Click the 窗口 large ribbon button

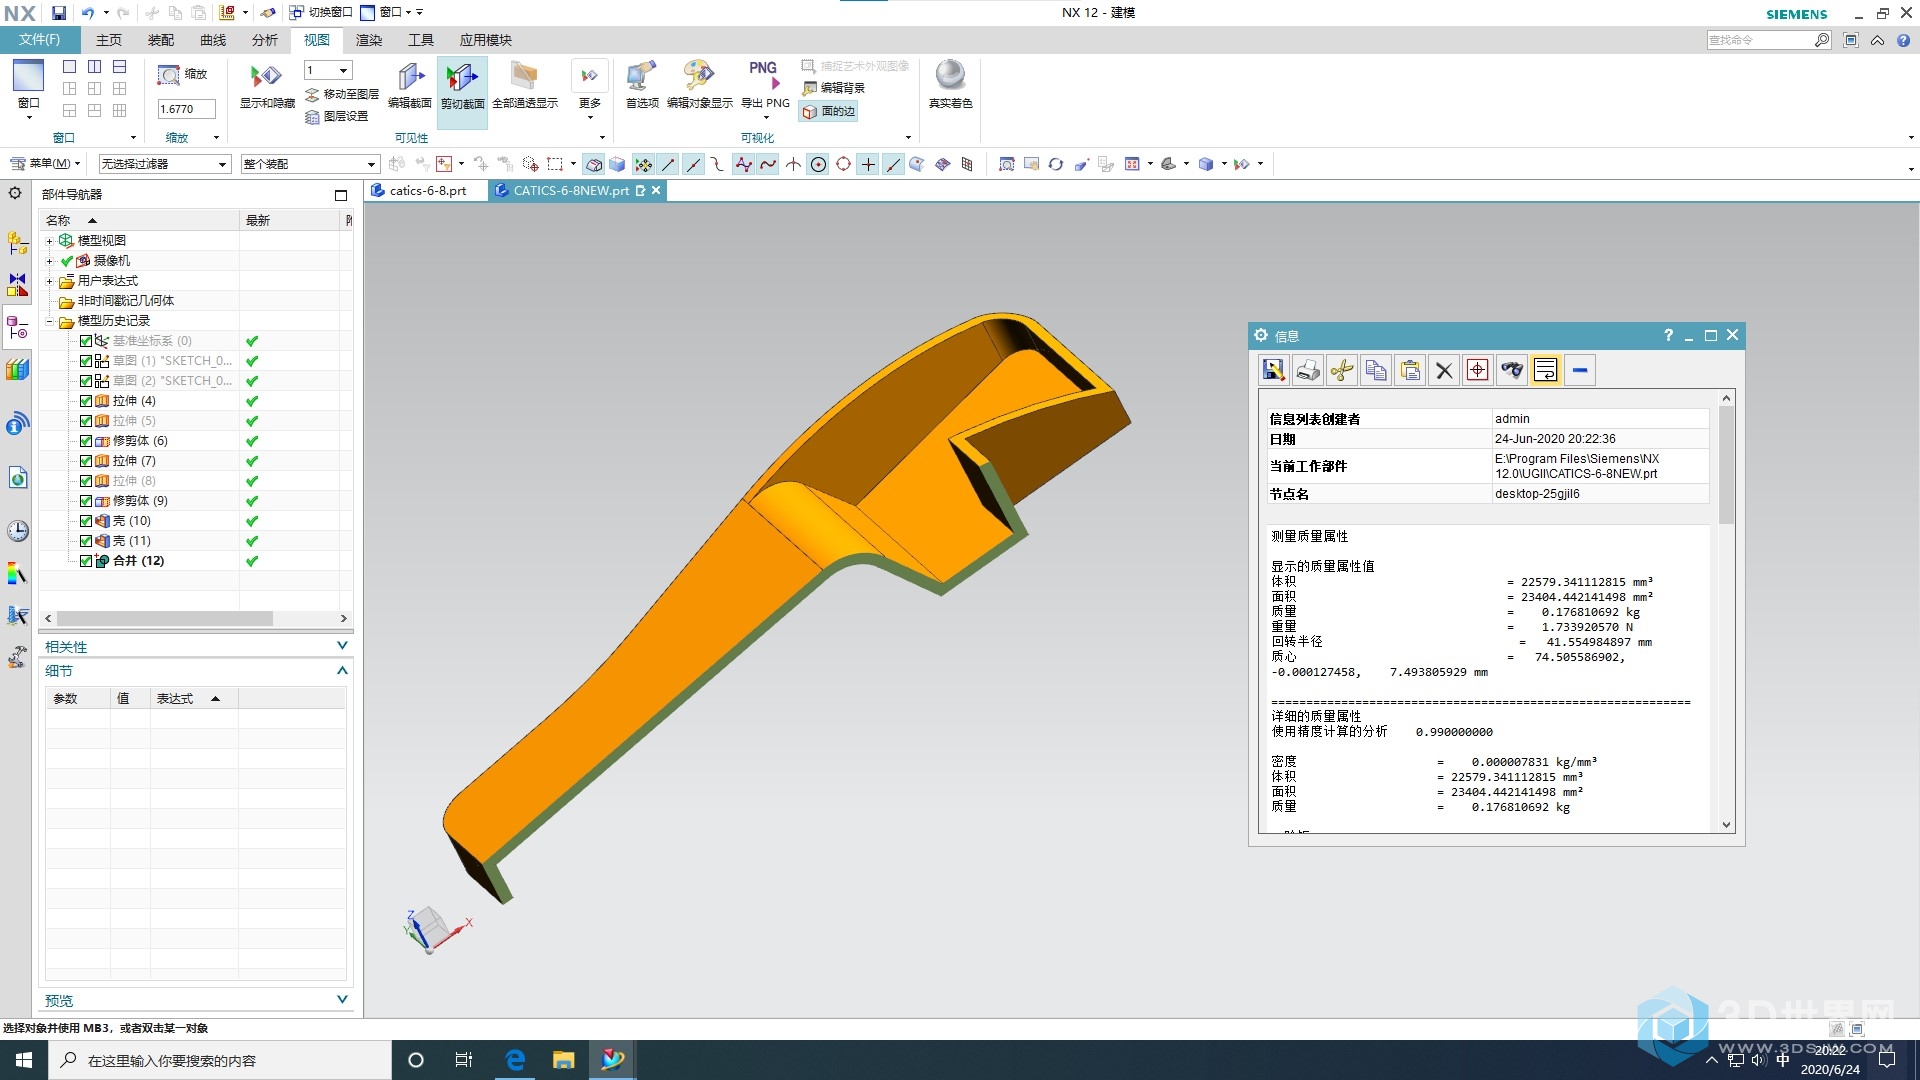pyautogui.click(x=28, y=89)
